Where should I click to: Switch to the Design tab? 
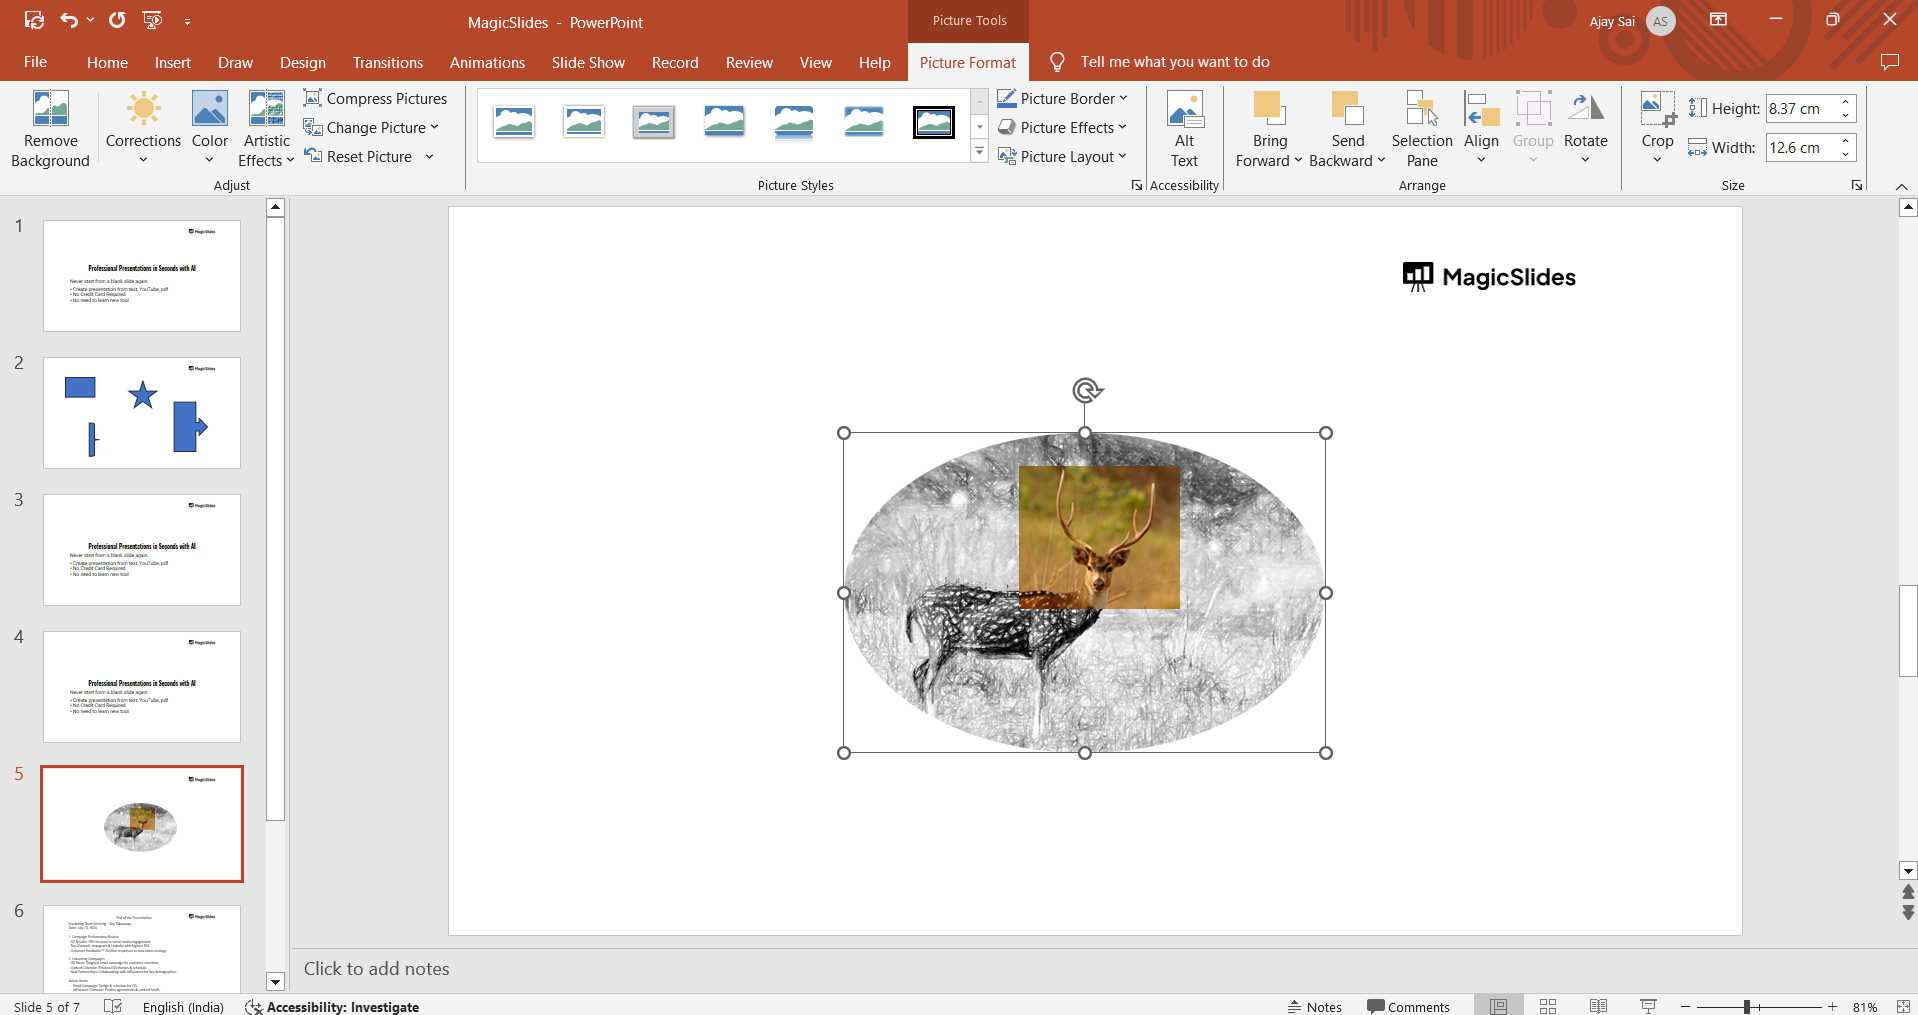302,62
